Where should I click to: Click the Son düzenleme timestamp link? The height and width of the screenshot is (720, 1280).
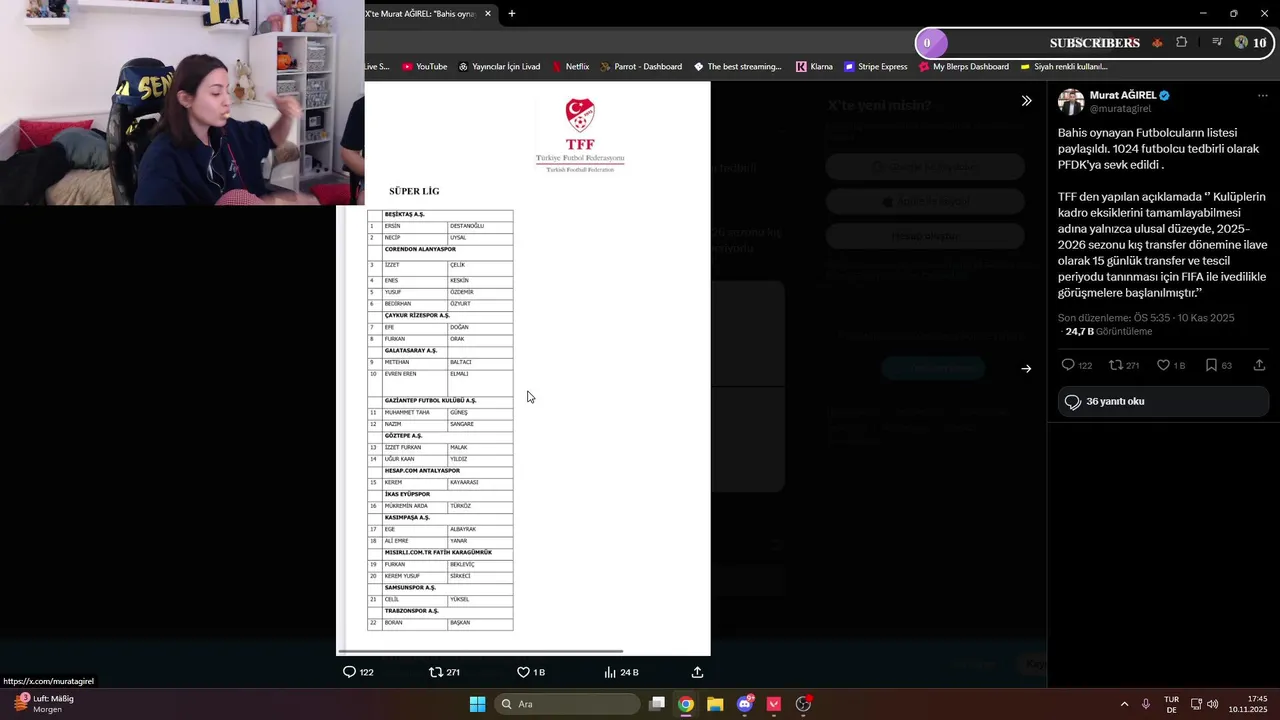[1146, 318]
